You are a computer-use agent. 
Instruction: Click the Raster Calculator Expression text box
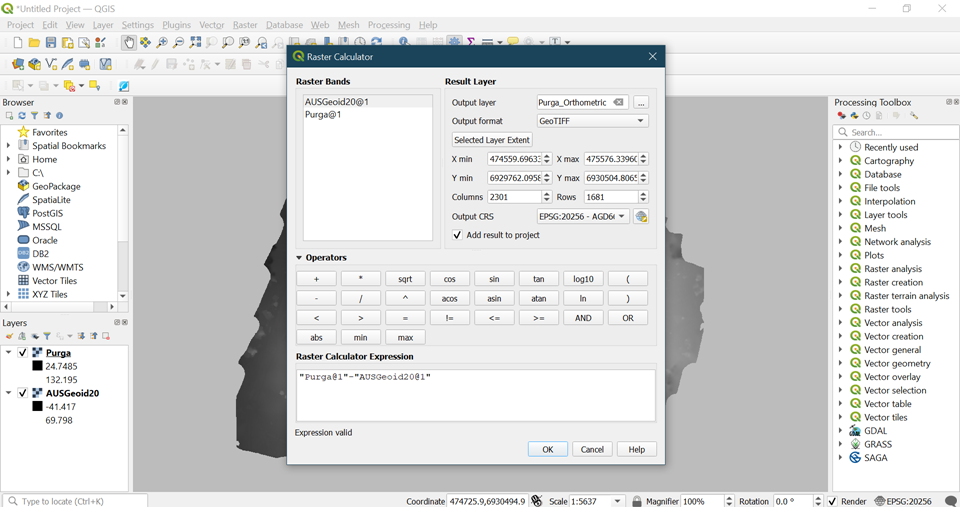pyautogui.click(x=475, y=395)
